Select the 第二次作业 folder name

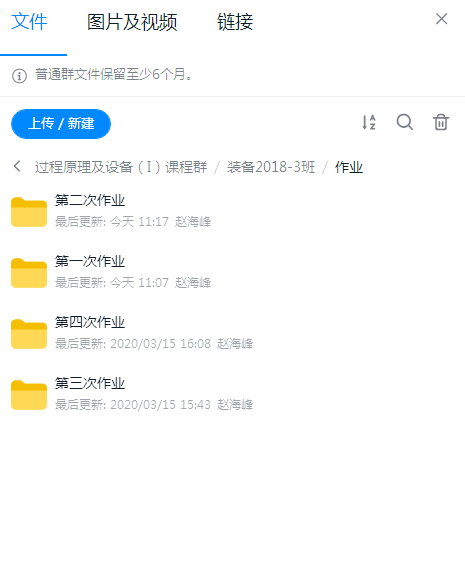point(90,200)
